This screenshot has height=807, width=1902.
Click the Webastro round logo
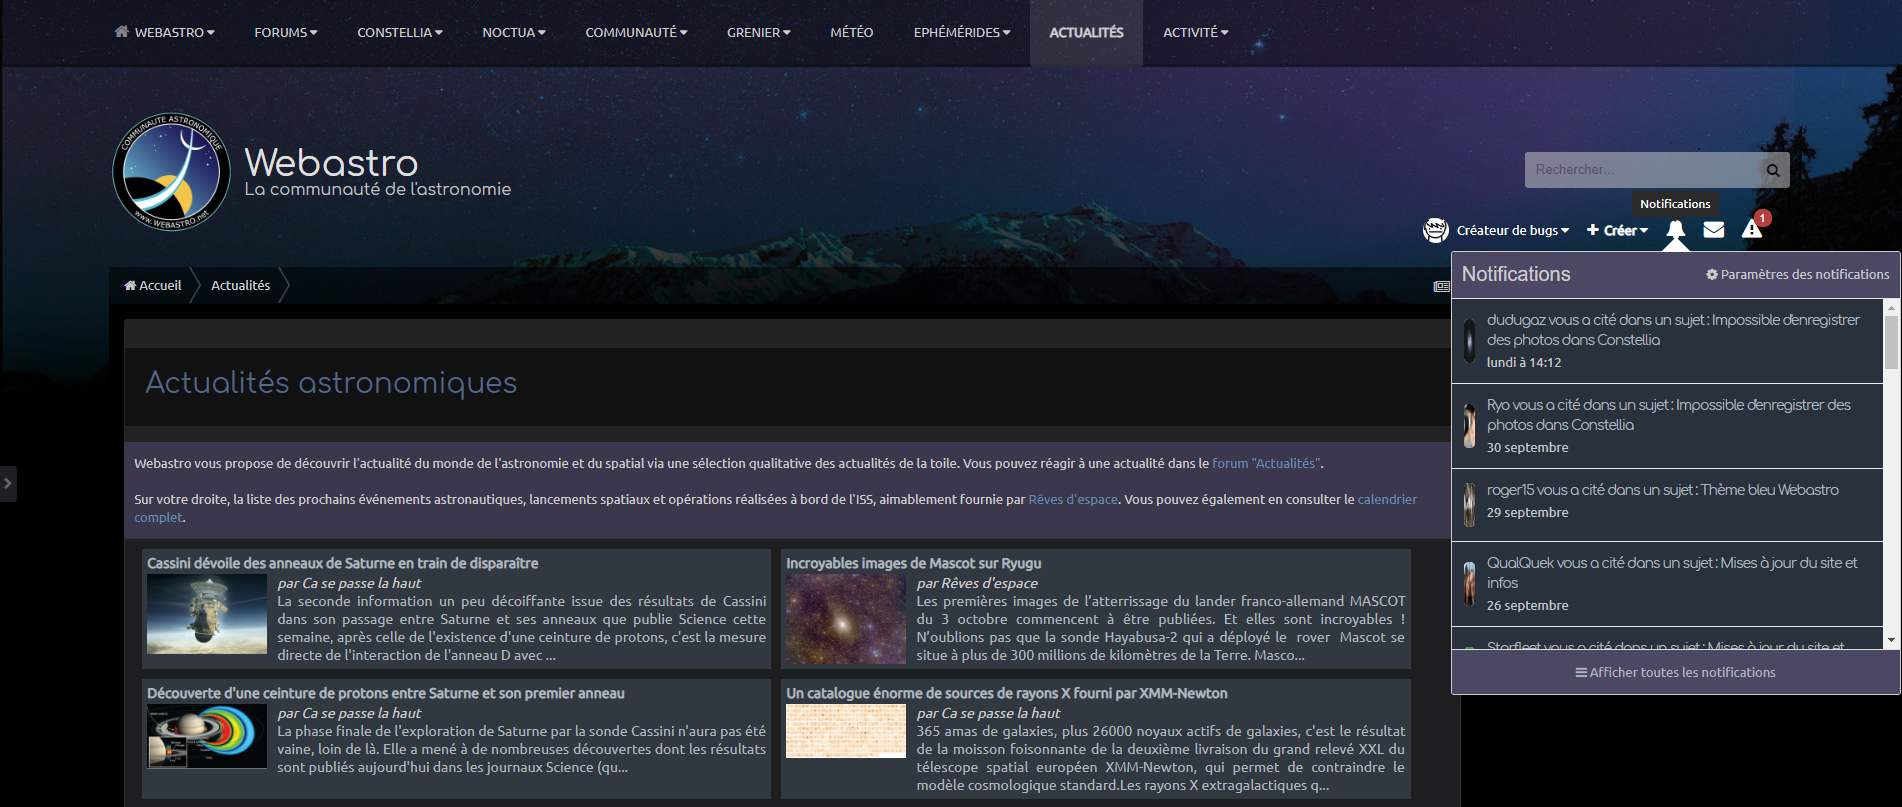click(171, 171)
